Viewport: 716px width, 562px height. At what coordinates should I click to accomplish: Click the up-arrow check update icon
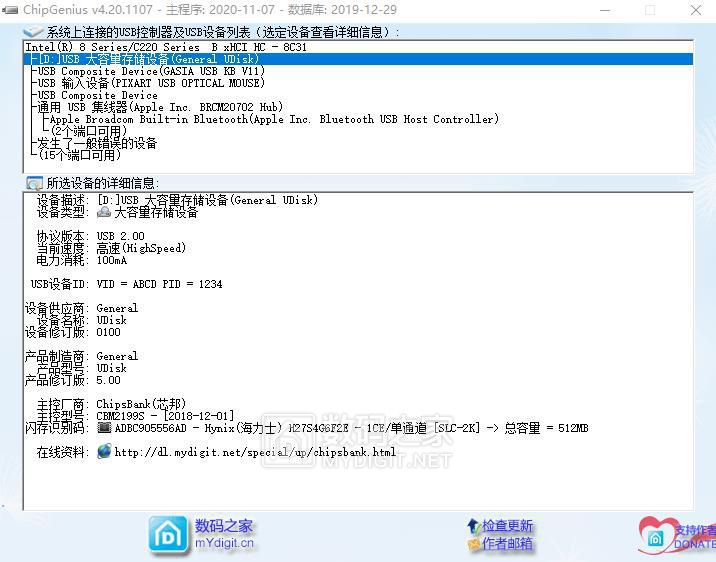tap(474, 526)
